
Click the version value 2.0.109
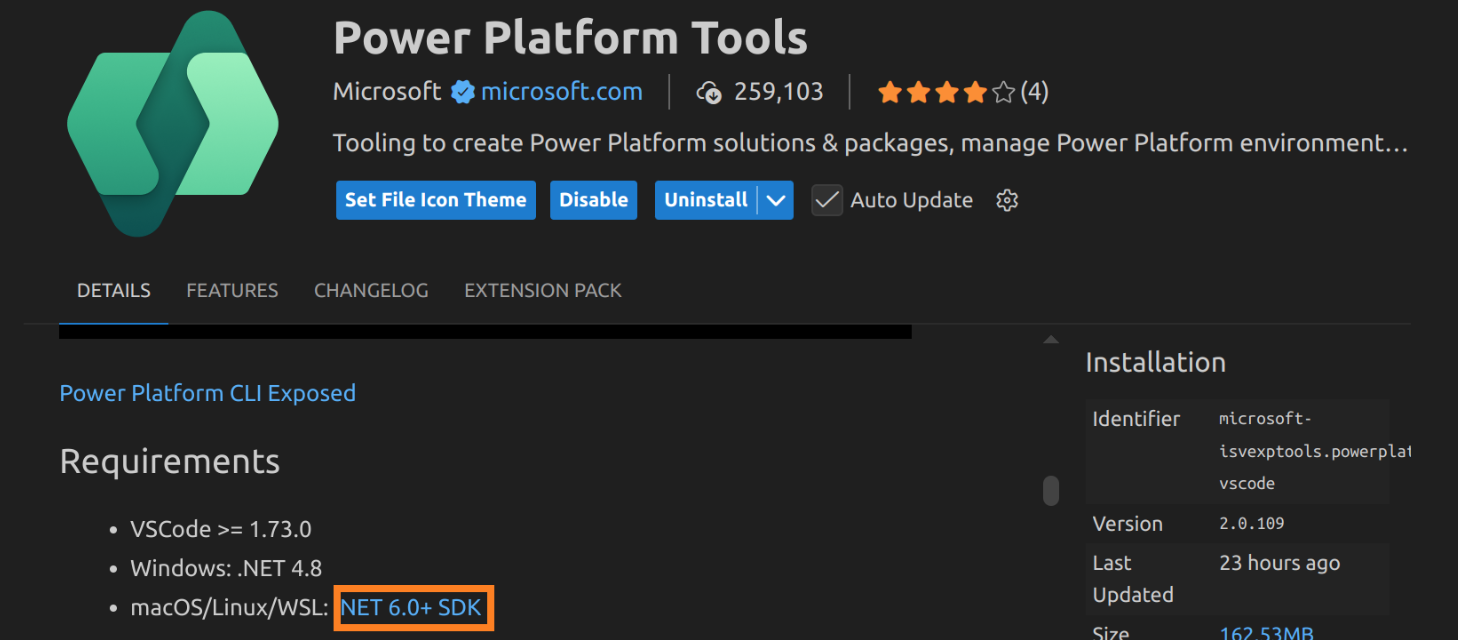click(1252, 524)
